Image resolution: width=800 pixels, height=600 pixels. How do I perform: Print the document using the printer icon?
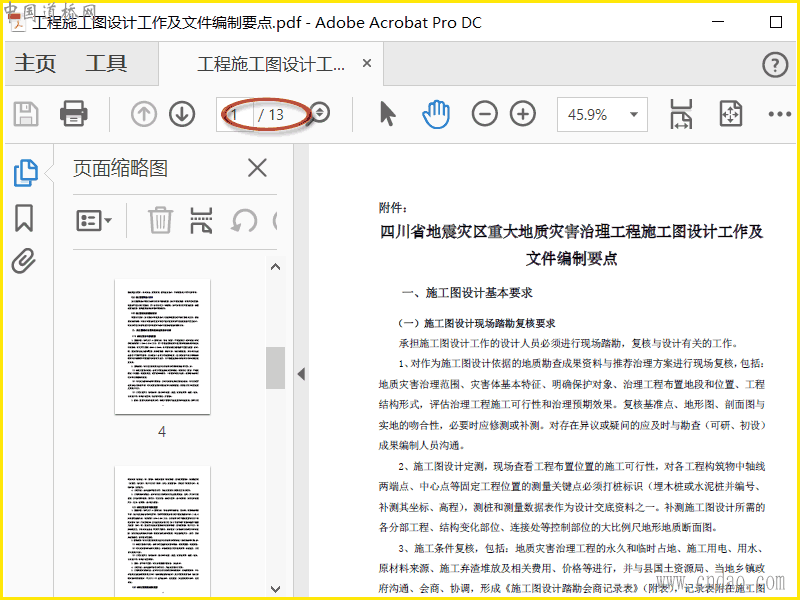click(x=73, y=114)
